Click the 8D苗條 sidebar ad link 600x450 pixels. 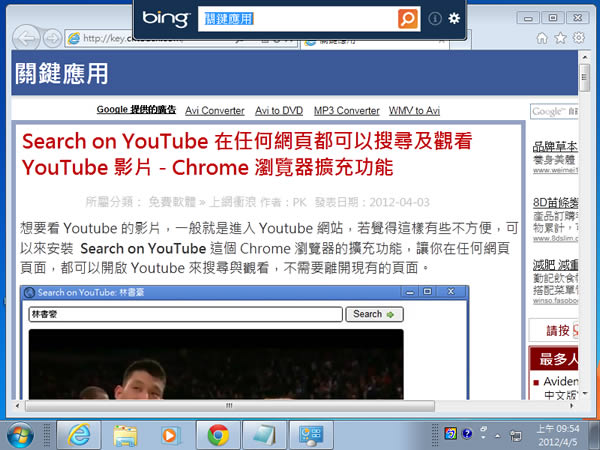(x=555, y=202)
